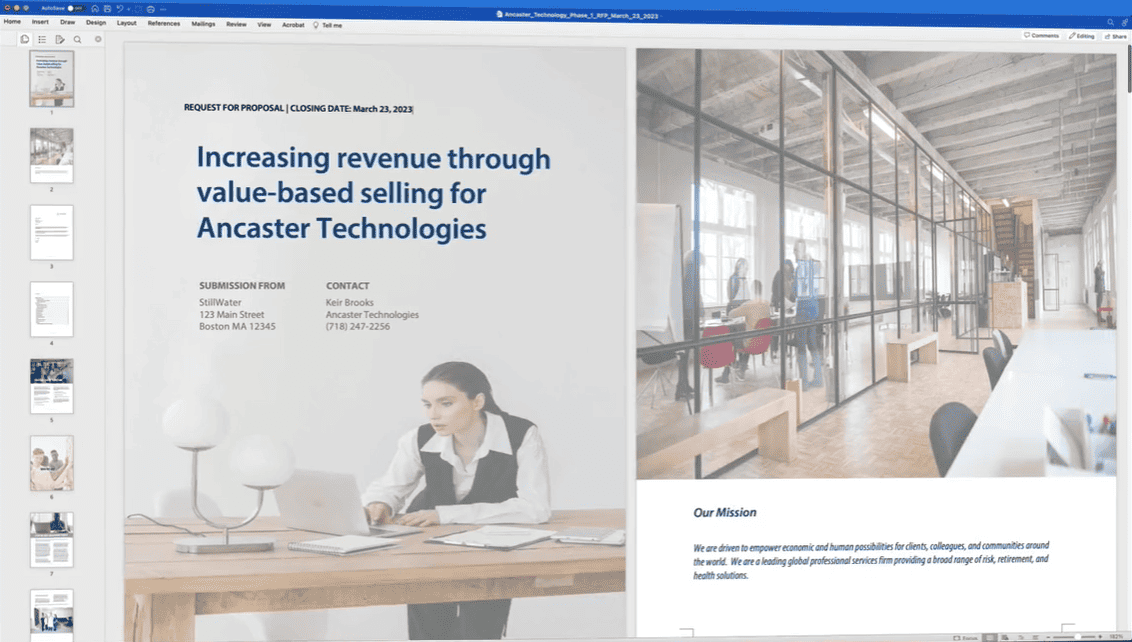
Task: Click the Share button
Action: (1115, 36)
